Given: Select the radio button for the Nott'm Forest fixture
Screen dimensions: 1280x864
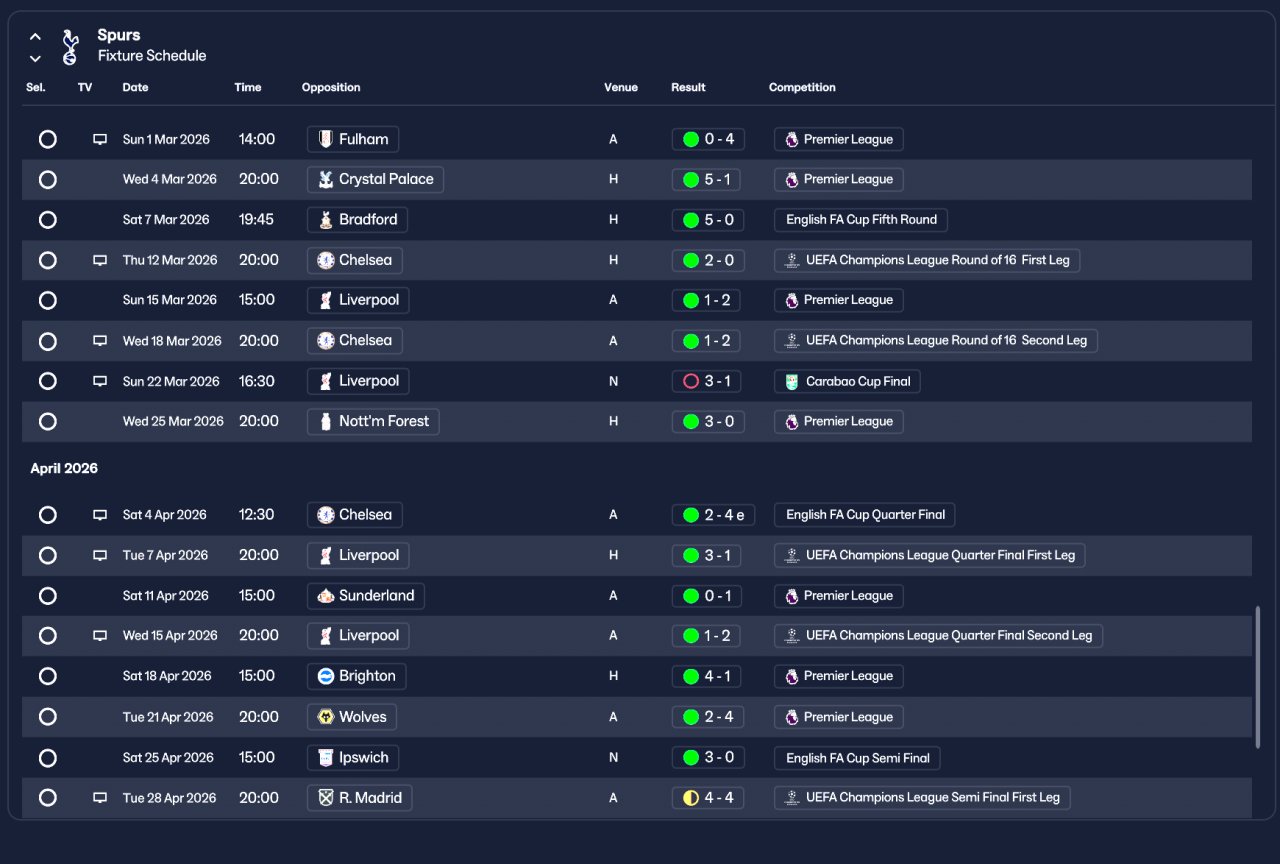Looking at the screenshot, I should (x=47, y=421).
